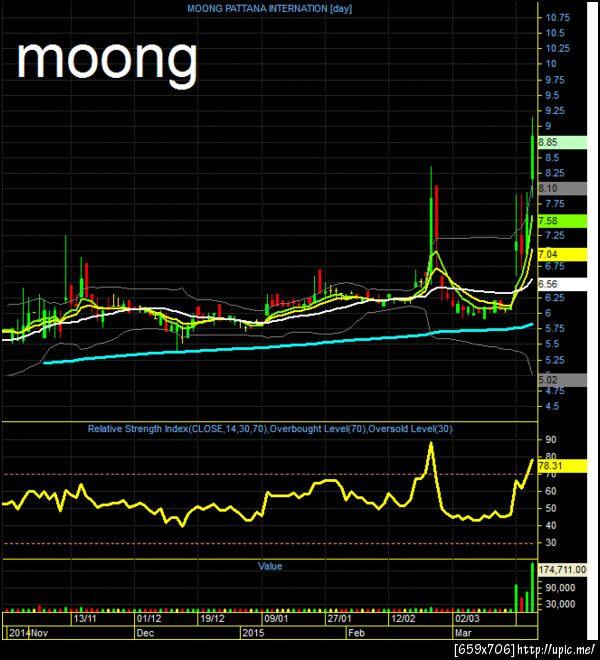Click the 90,000 value axis tick
Screen dimensions: 600x660
560,588
